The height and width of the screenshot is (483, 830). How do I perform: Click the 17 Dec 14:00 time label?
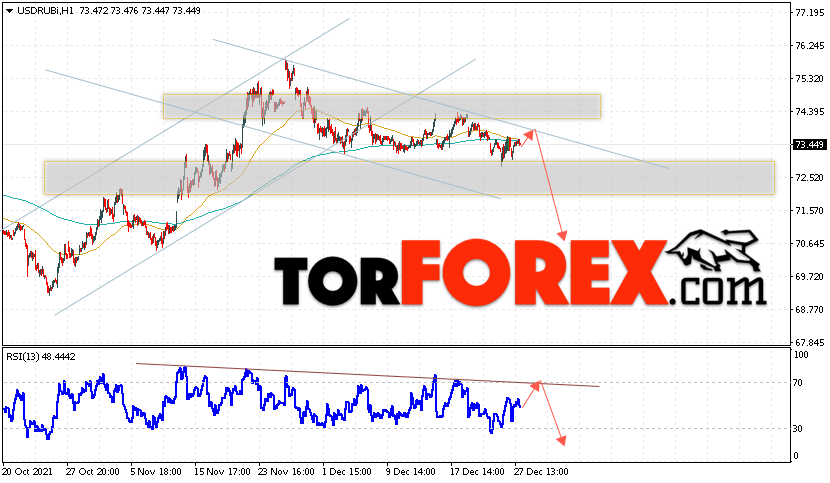[477, 471]
